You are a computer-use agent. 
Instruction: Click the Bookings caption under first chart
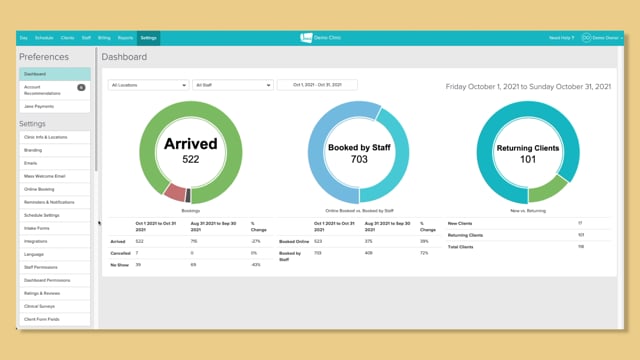[191, 211]
